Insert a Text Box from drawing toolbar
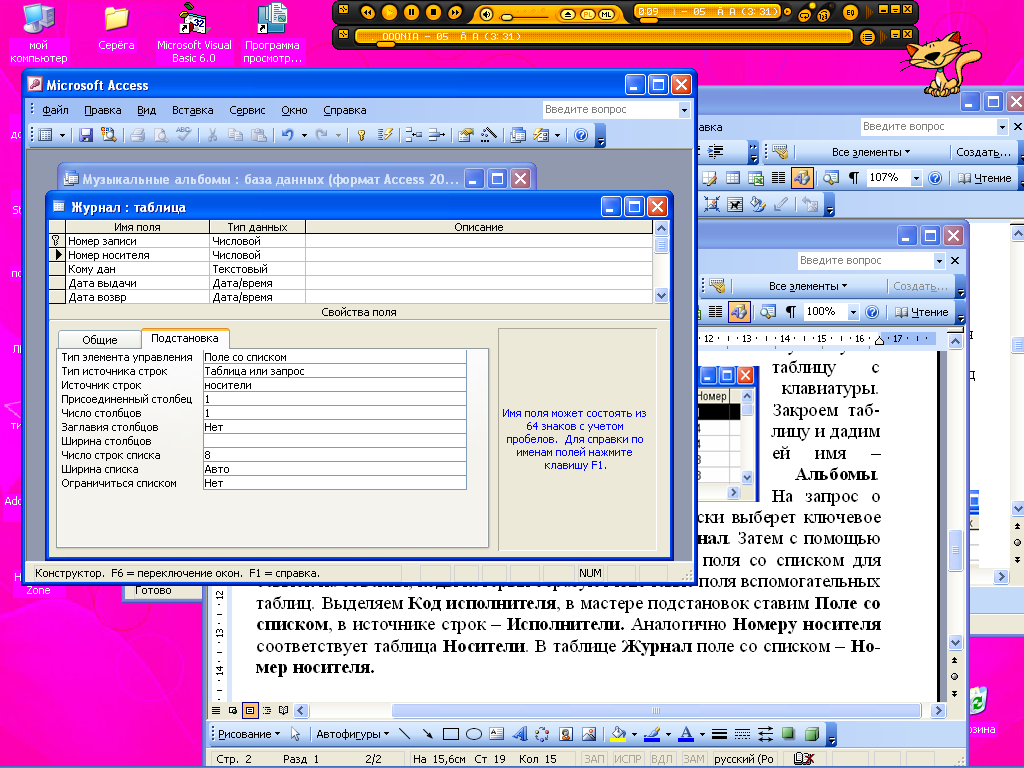The height and width of the screenshot is (768, 1024). 496,734
